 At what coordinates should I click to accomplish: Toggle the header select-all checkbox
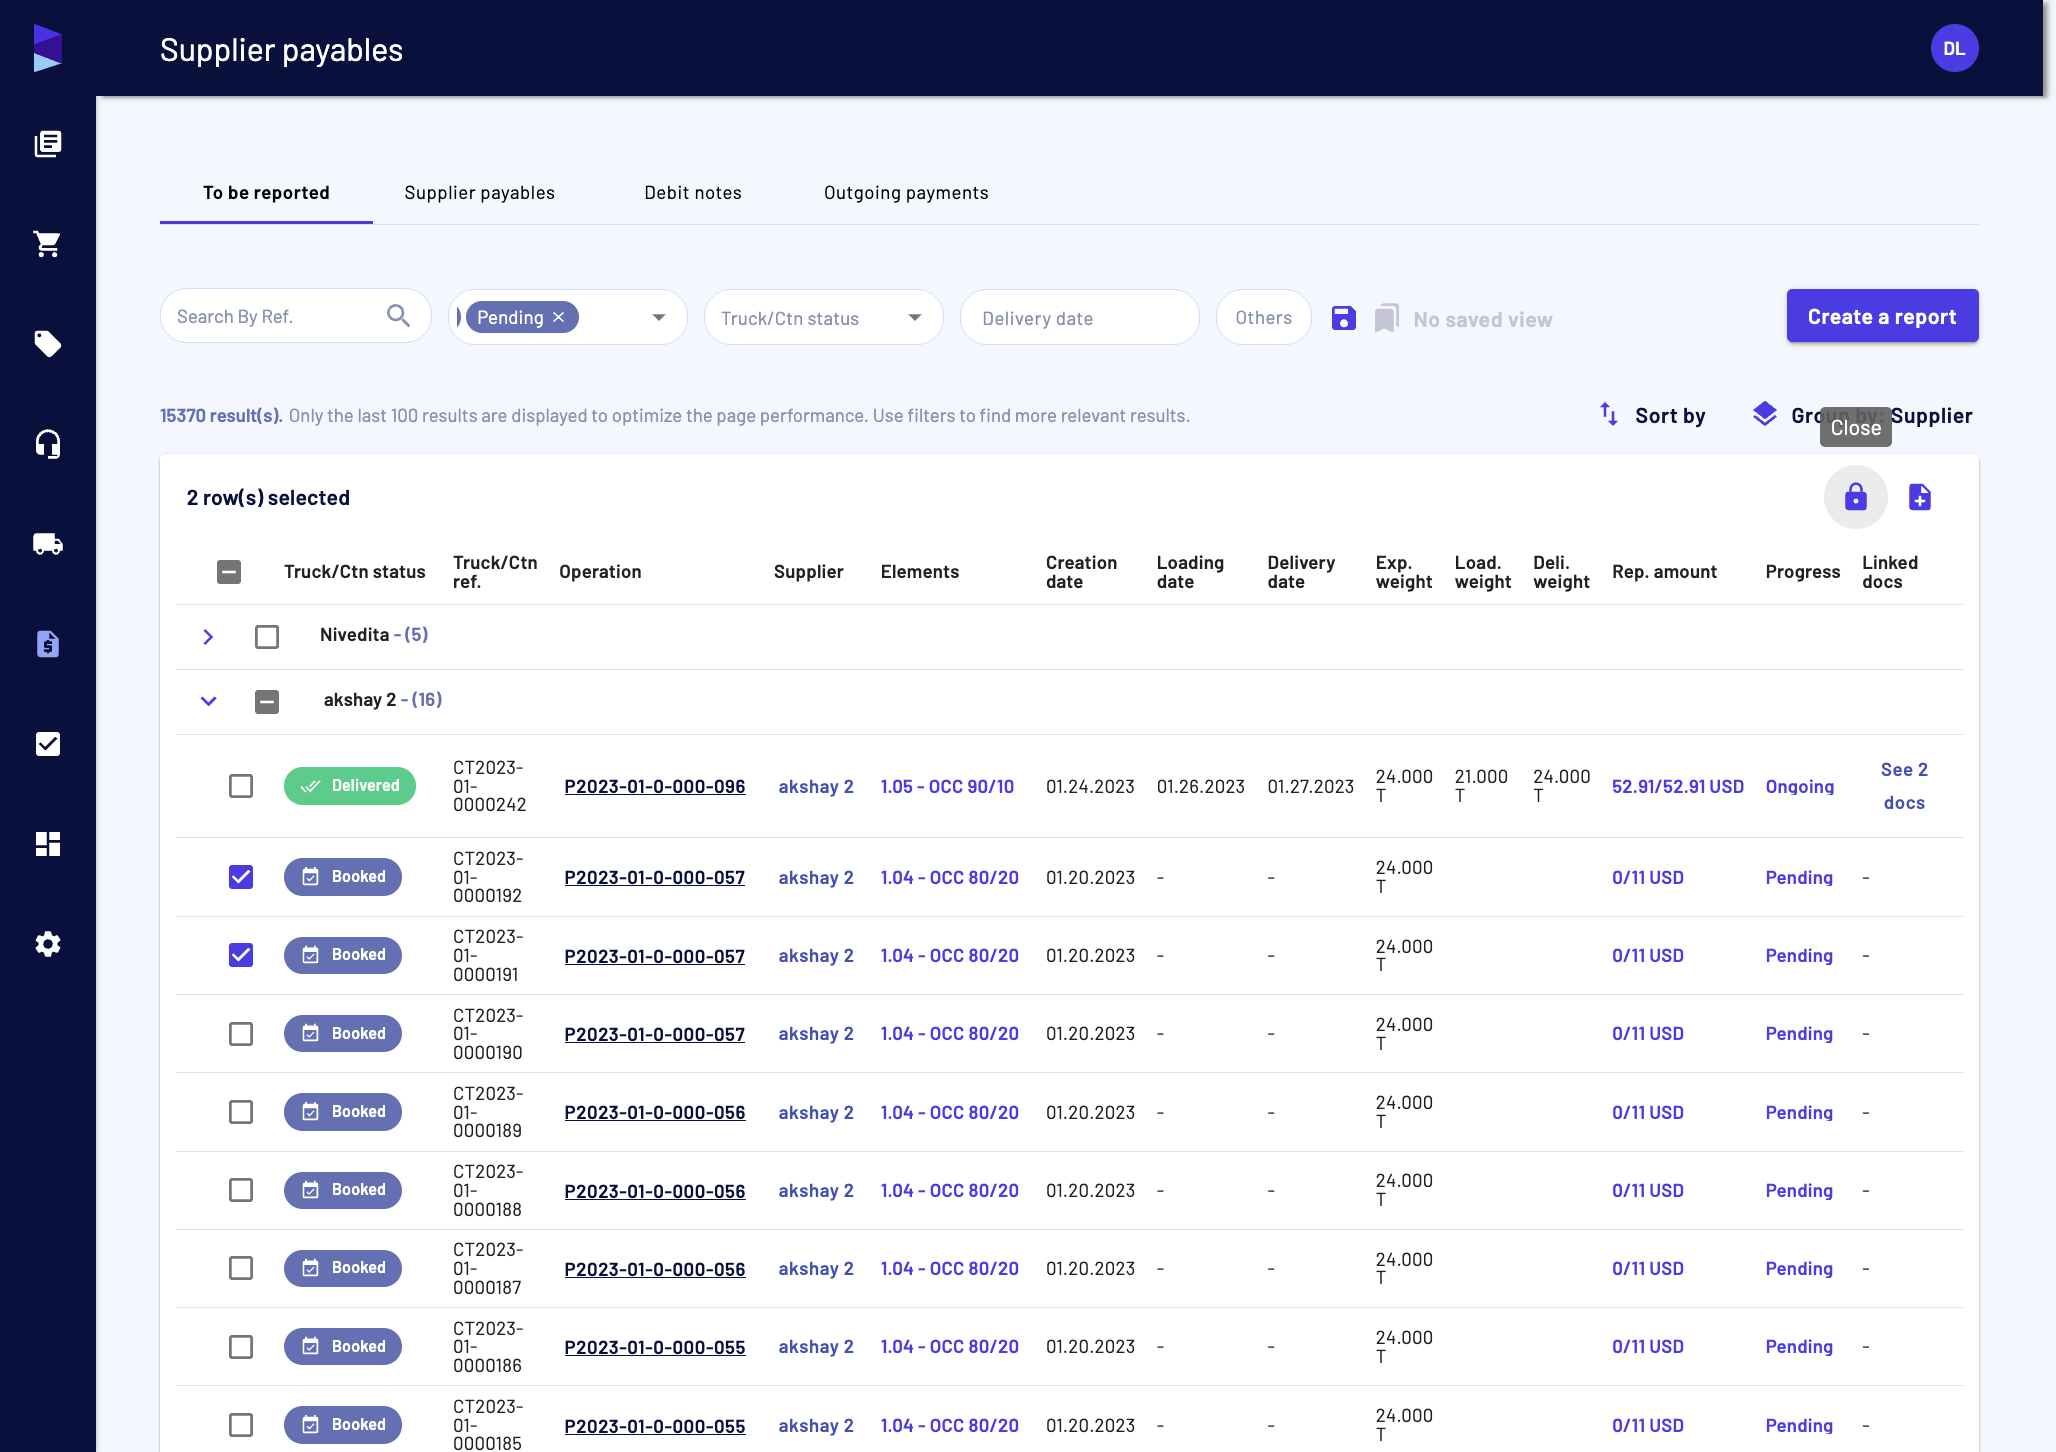point(229,572)
